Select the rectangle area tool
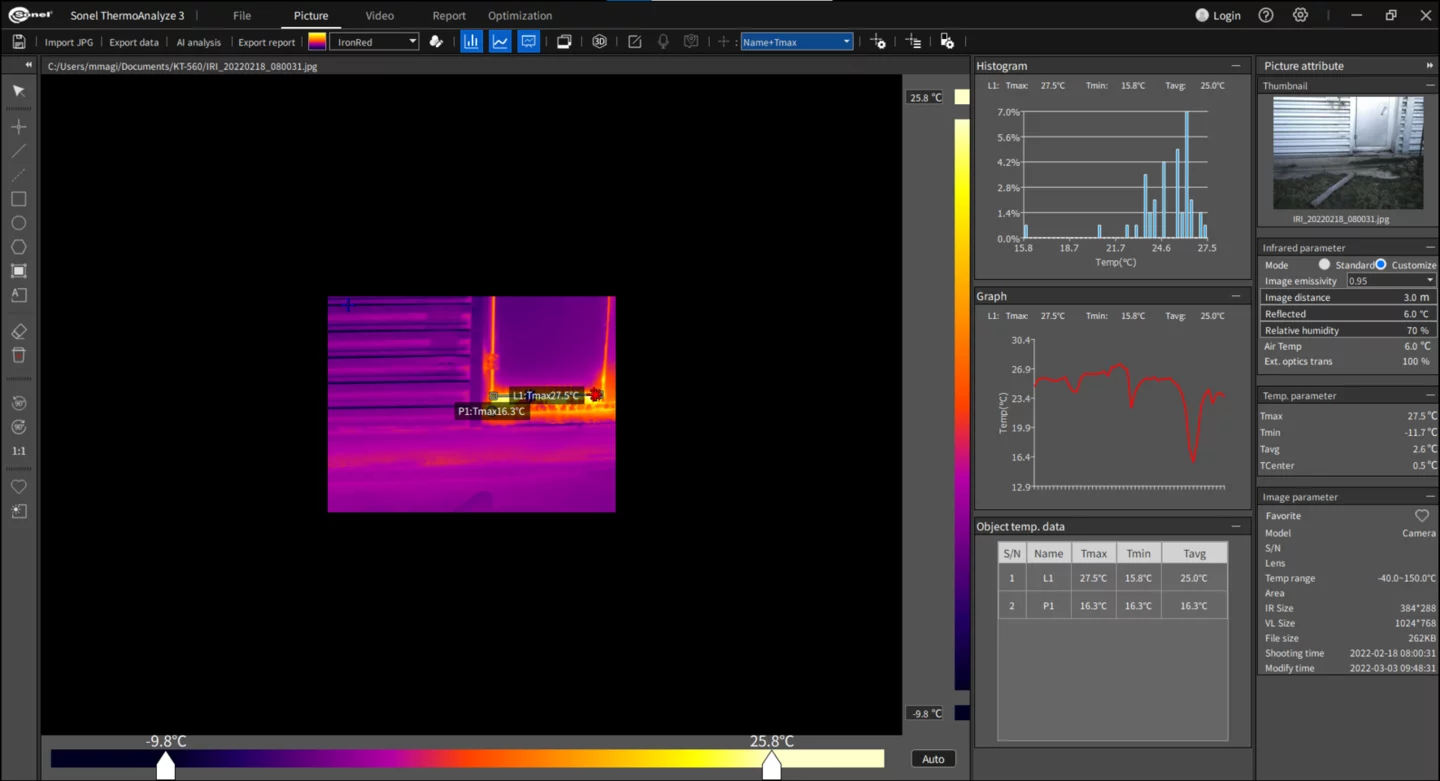Screen dimensions: 1440x781 coord(18,199)
